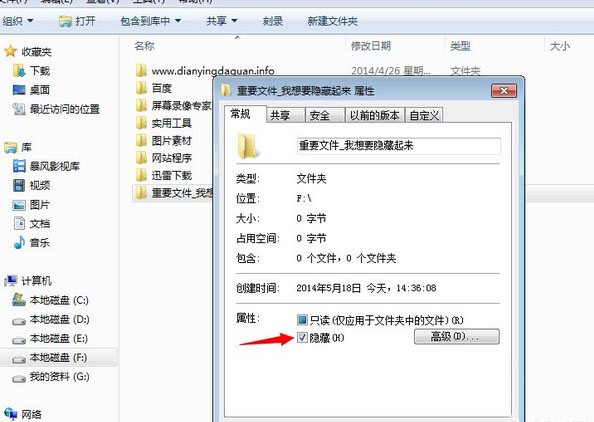Open the 暴风影视库 library icon
This screenshot has height=422, width=594.
point(19,166)
